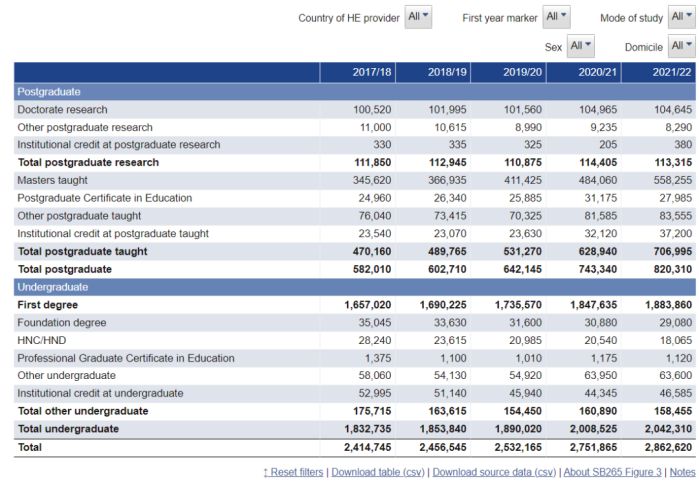
Task: Open the Mode of study dropdown
Action: [682, 17]
